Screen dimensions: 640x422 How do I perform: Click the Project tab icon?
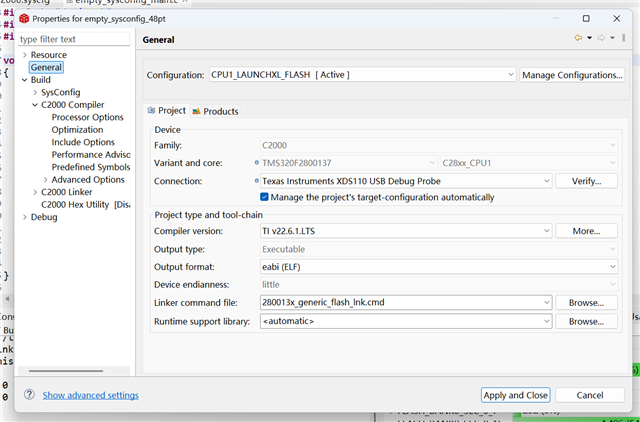coord(152,111)
